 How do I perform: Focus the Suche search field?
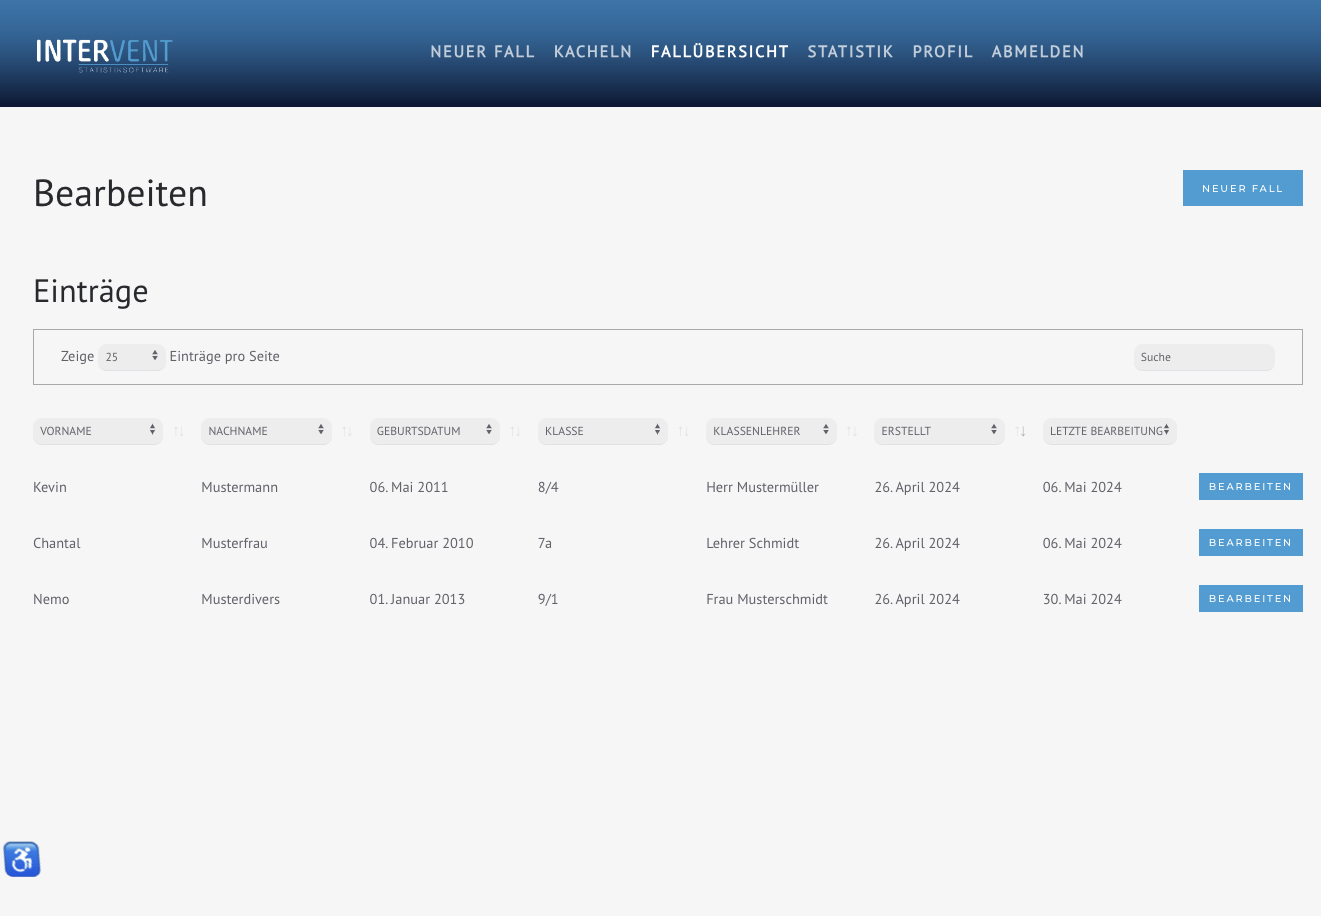click(1204, 357)
